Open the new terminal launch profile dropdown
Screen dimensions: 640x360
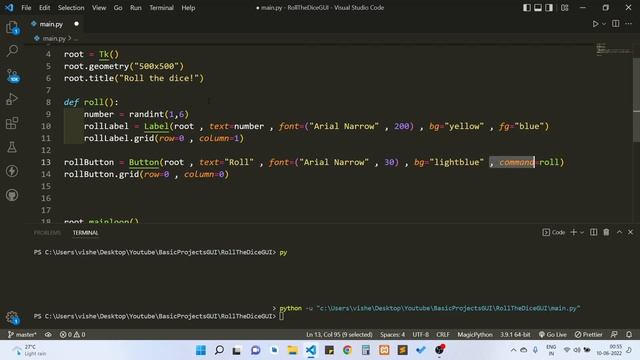click(582, 232)
